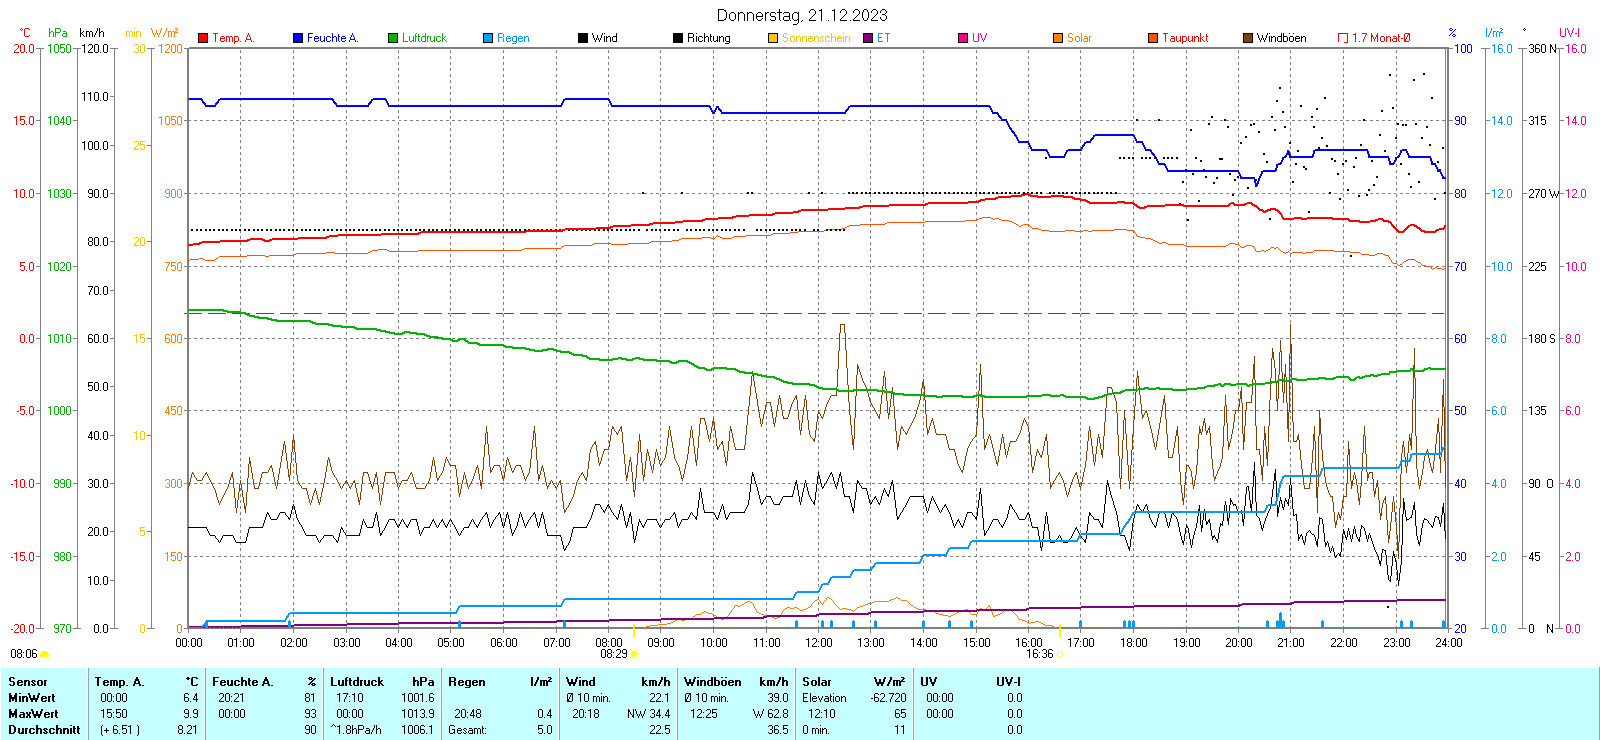
Task: Select the Regen legend label
Action: tap(513, 38)
